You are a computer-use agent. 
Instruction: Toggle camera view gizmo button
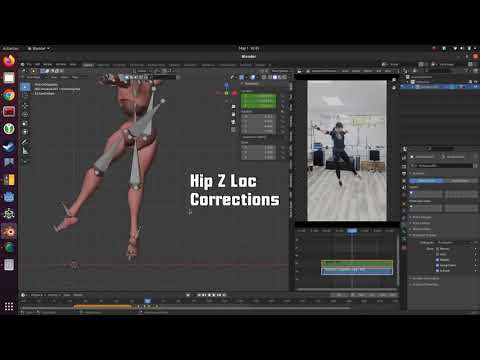coord(234,122)
